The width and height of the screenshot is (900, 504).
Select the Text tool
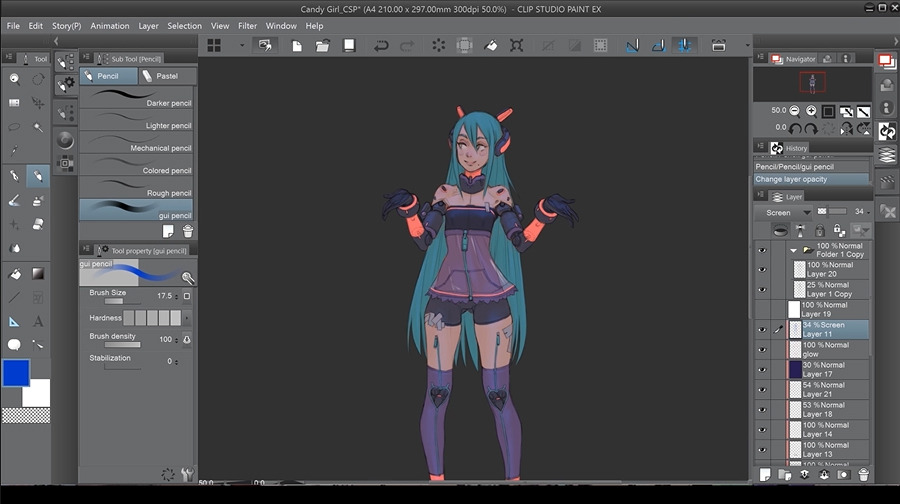tap(38, 321)
